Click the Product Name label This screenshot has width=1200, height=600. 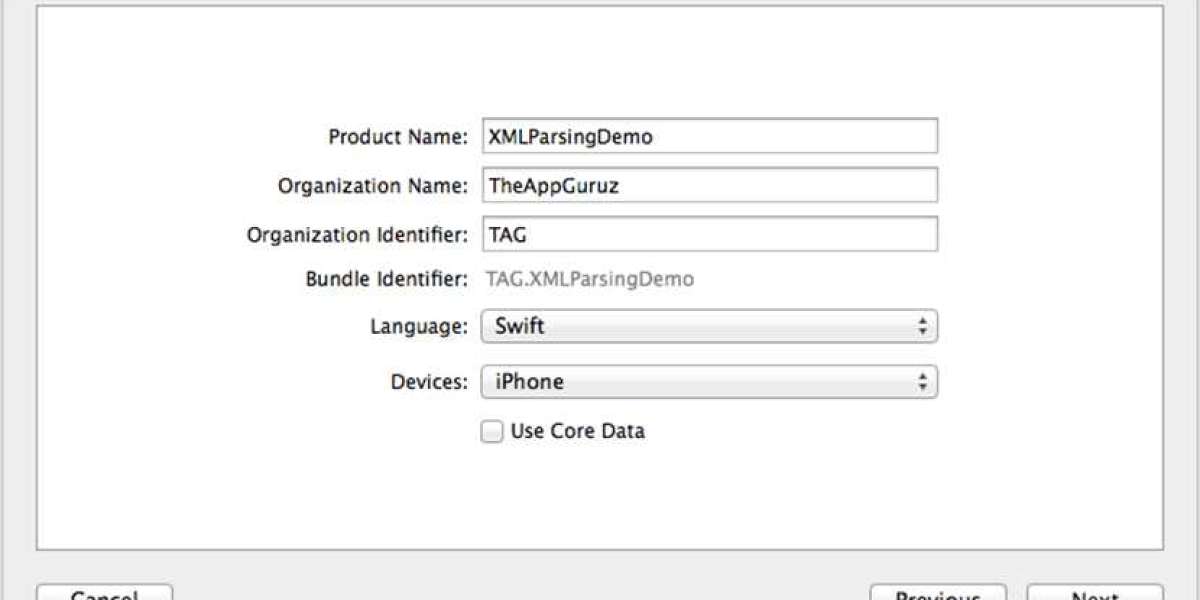click(x=398, y=137)
